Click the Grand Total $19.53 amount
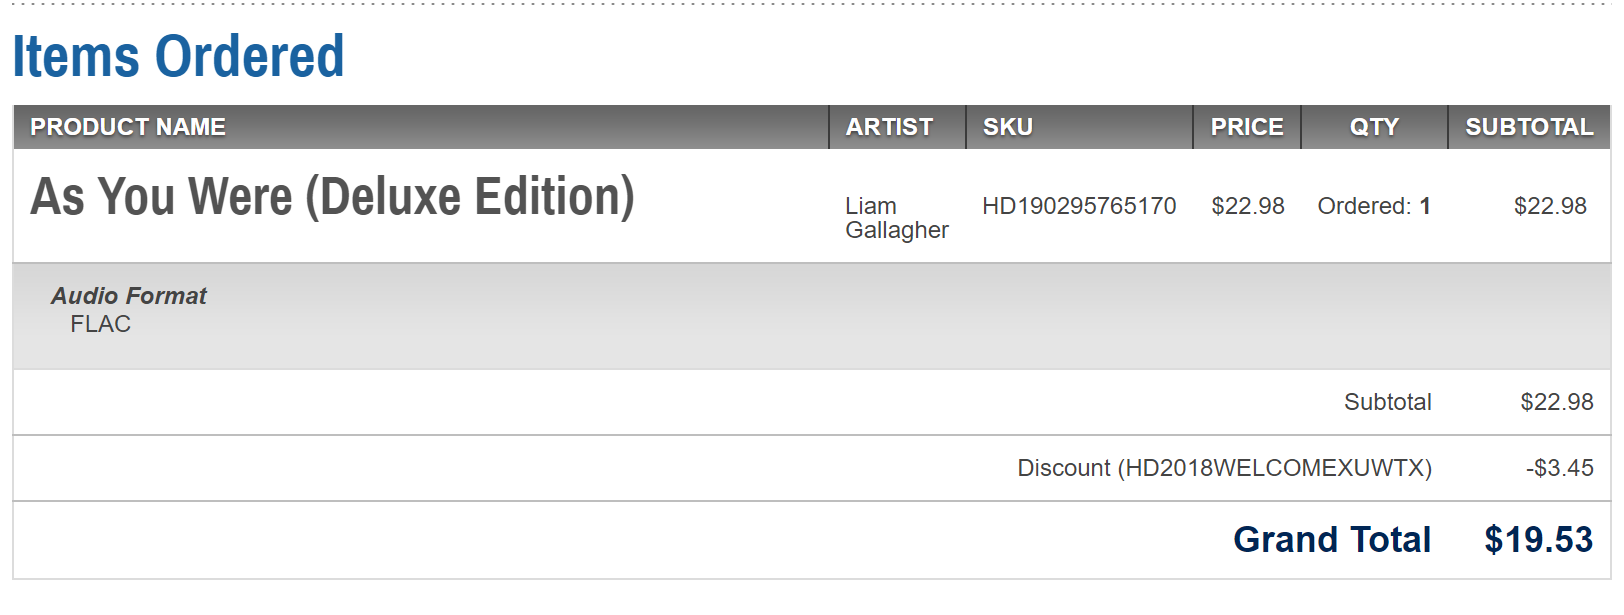The image size is (1624, 615). (x=1539, y=540)
